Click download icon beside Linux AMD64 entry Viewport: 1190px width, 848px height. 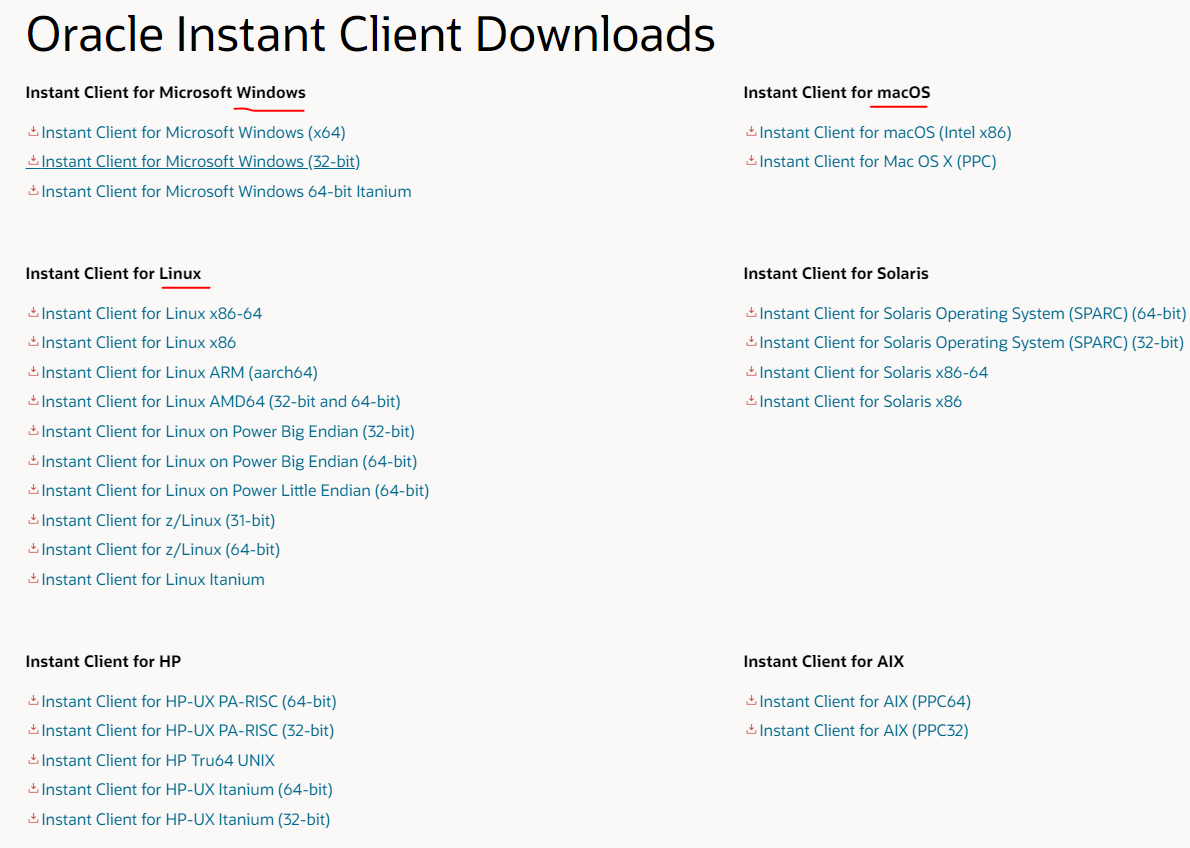pyautogui.click(x=33, y=400)
